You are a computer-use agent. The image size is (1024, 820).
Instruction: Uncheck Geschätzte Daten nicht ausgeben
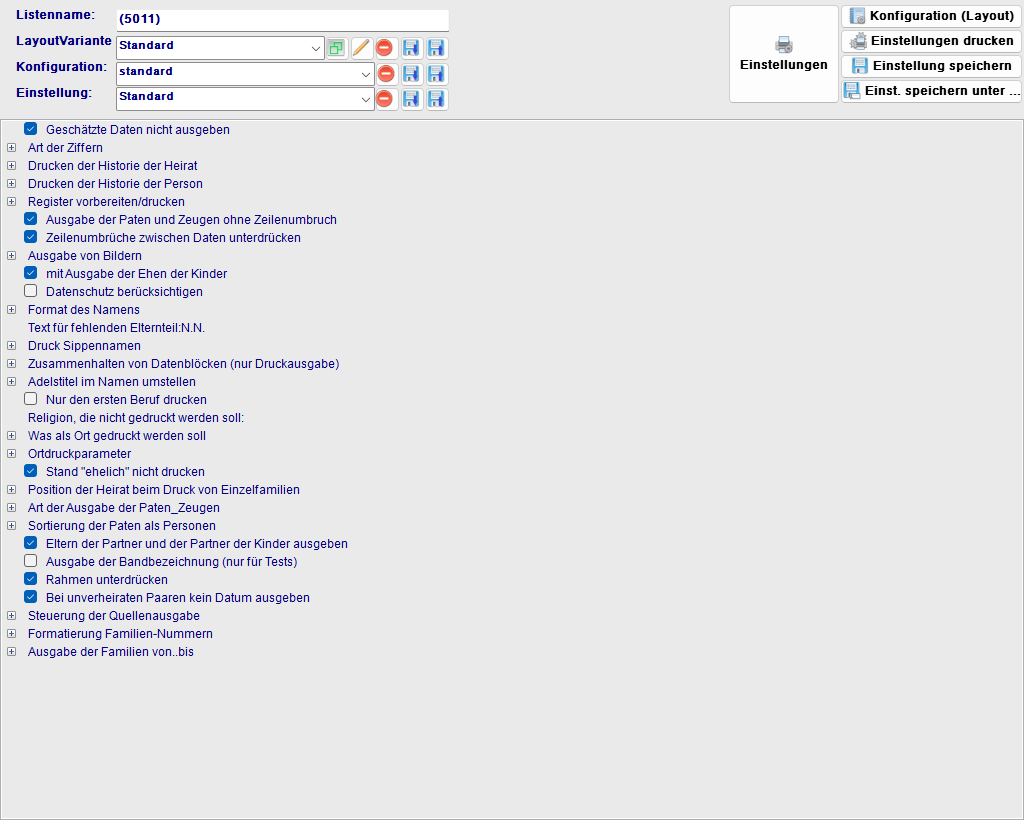[x=30, y=129]
